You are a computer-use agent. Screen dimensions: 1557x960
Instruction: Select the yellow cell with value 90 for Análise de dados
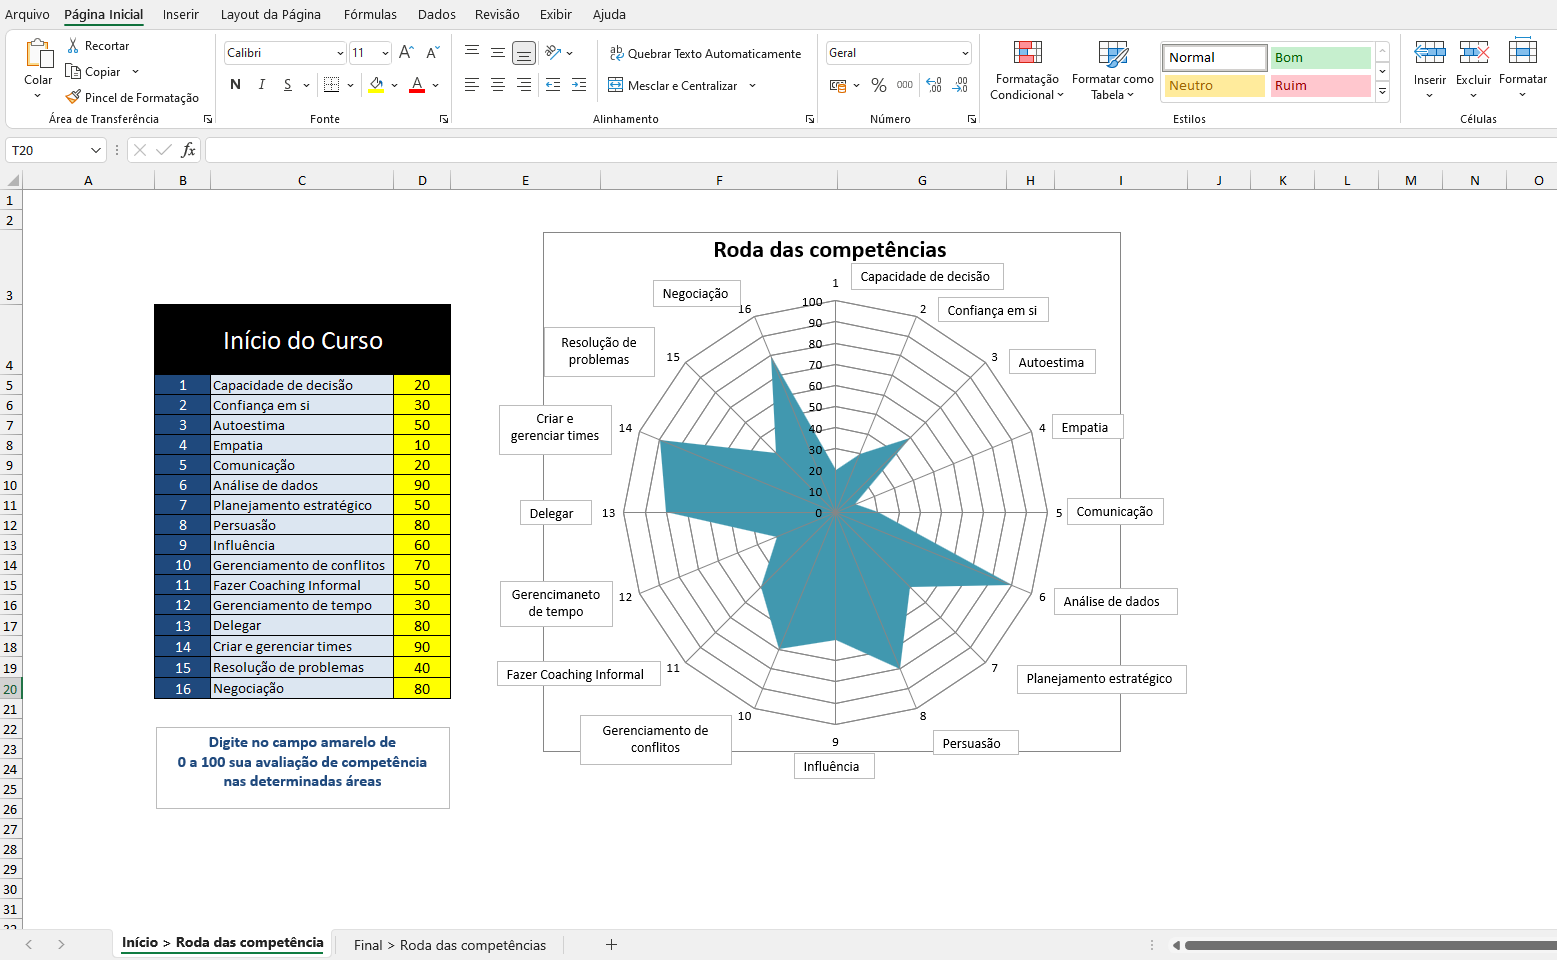coord(422,485)
